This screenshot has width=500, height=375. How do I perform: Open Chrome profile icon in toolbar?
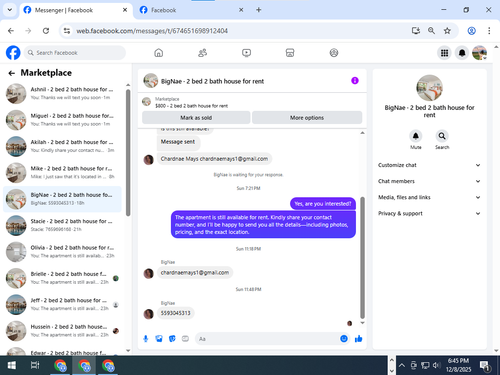[x=471, y=31]
